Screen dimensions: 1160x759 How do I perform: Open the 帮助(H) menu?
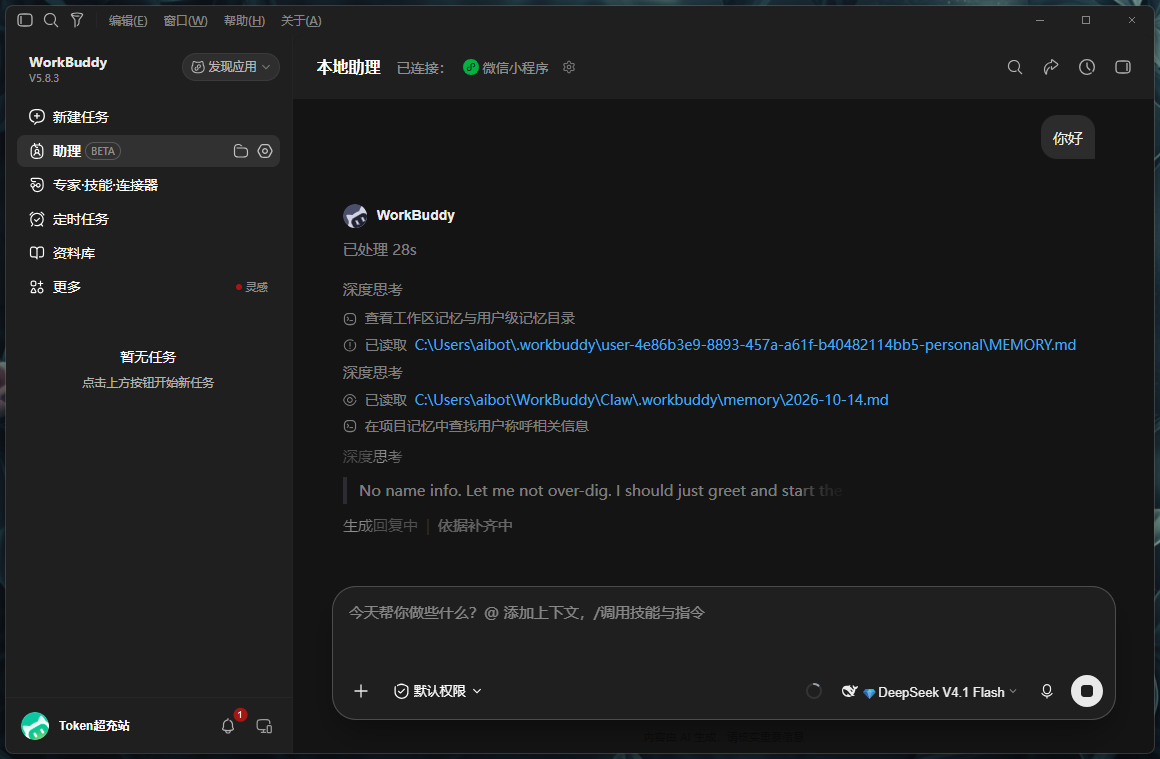[x=244, y=21]
